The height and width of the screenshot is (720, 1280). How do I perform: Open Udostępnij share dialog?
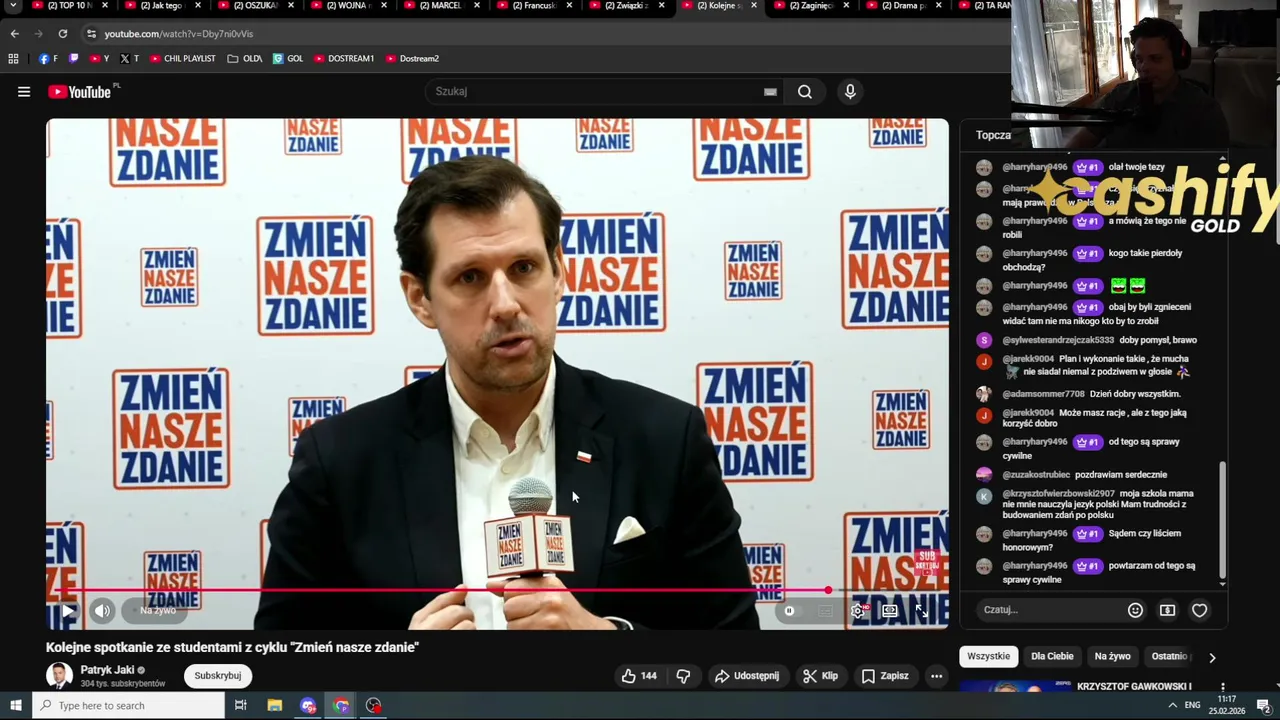pos(746,676)
